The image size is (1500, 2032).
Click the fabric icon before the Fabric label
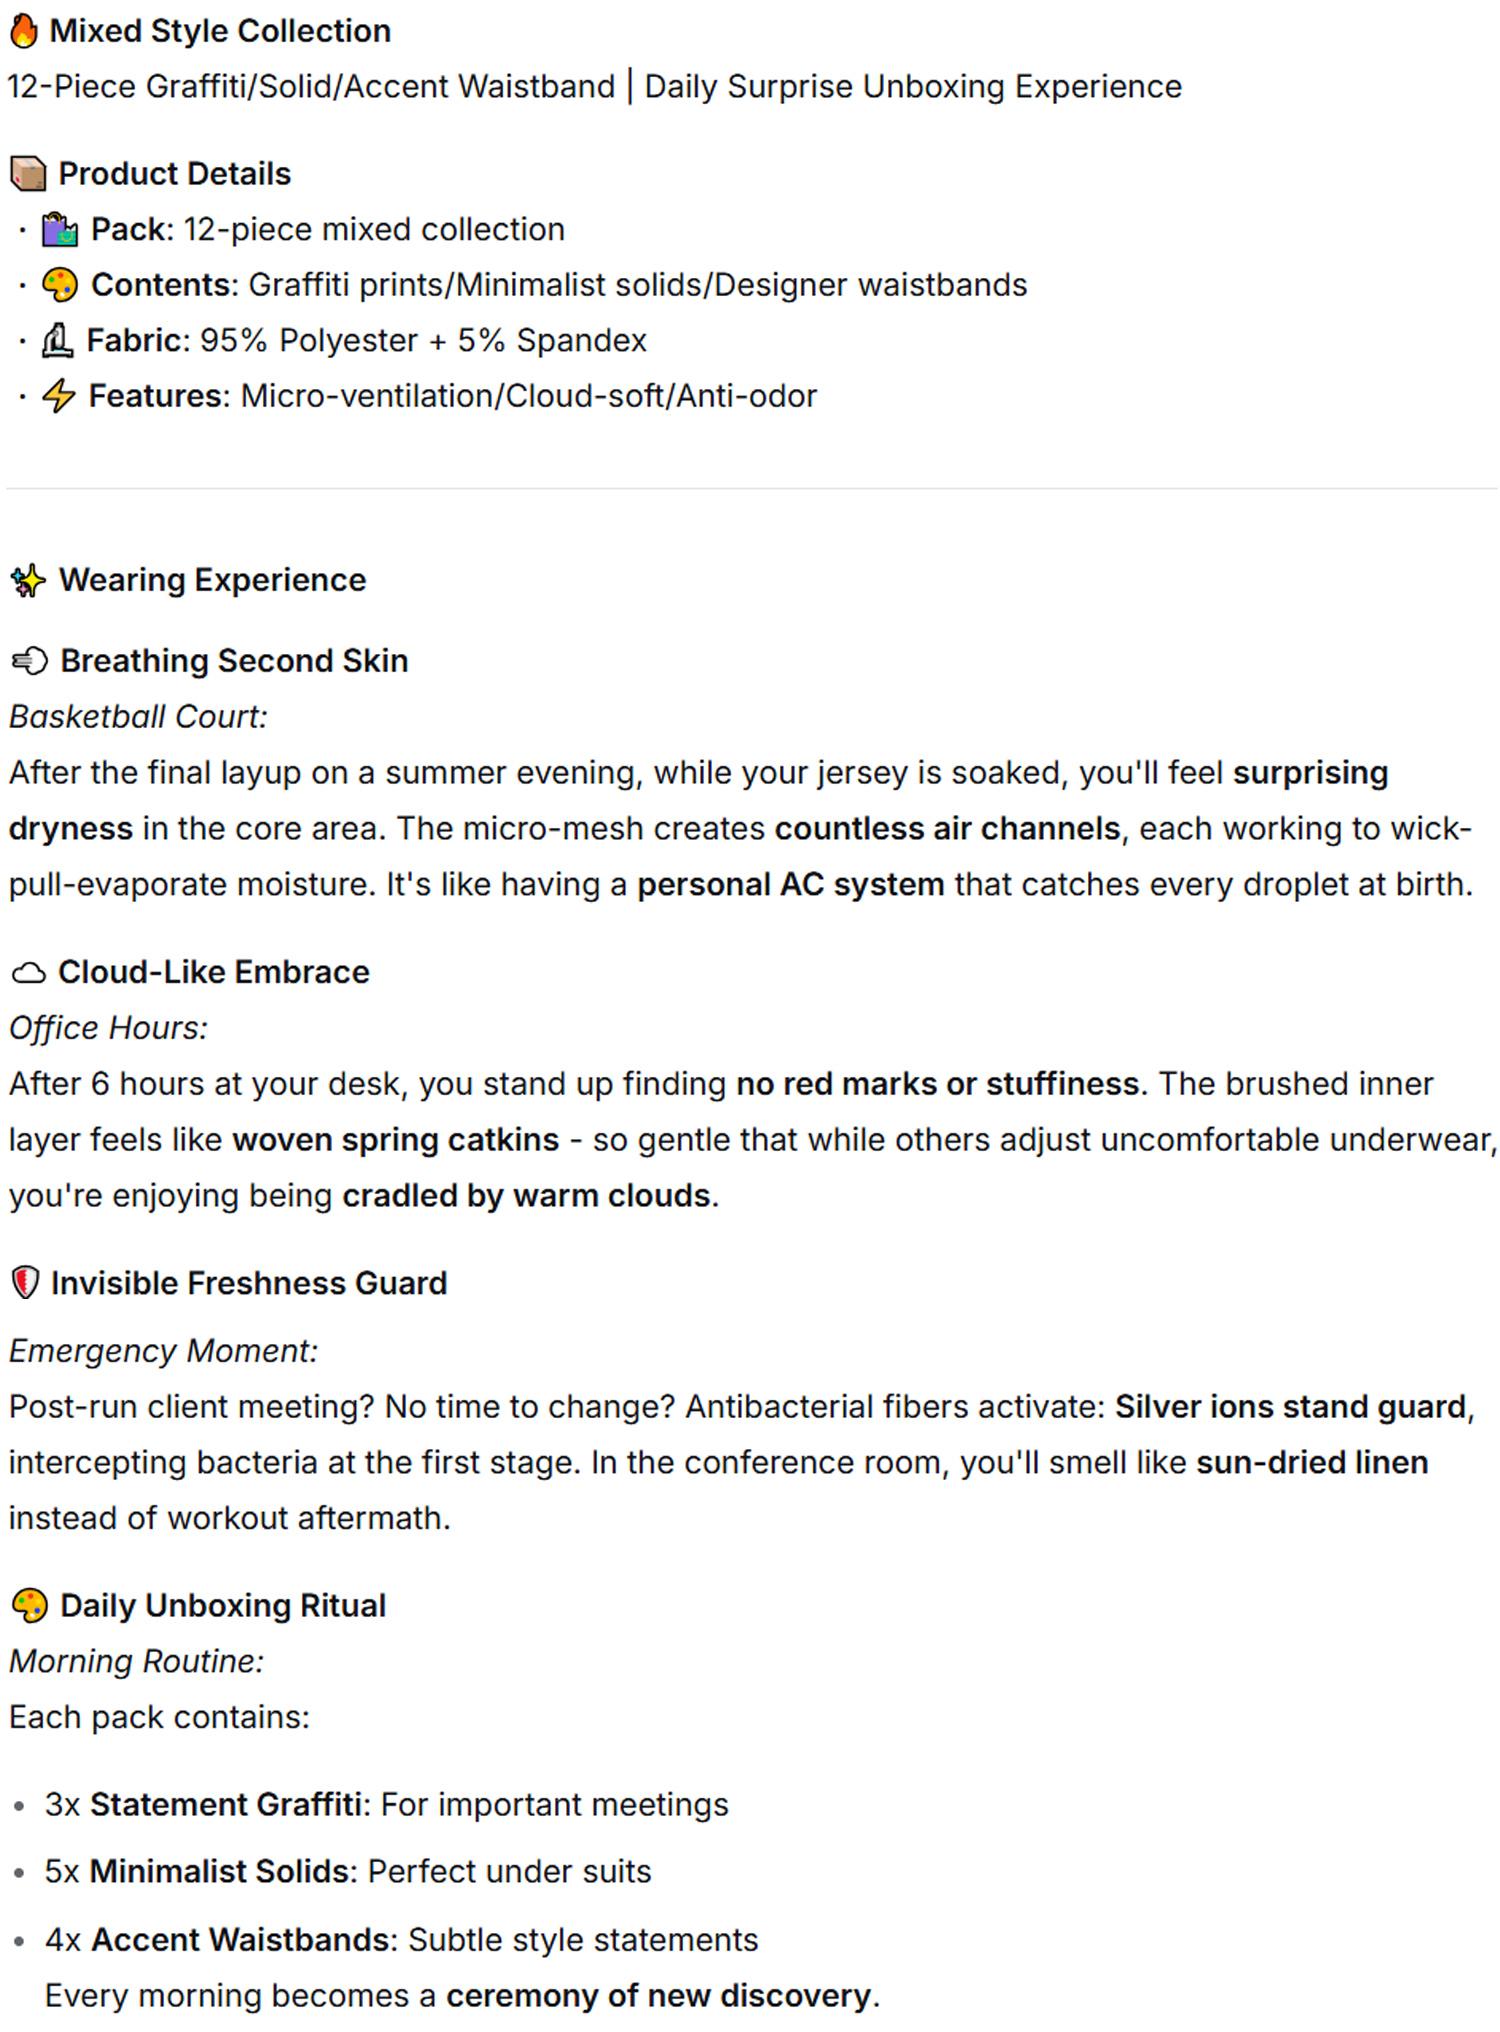57,341
